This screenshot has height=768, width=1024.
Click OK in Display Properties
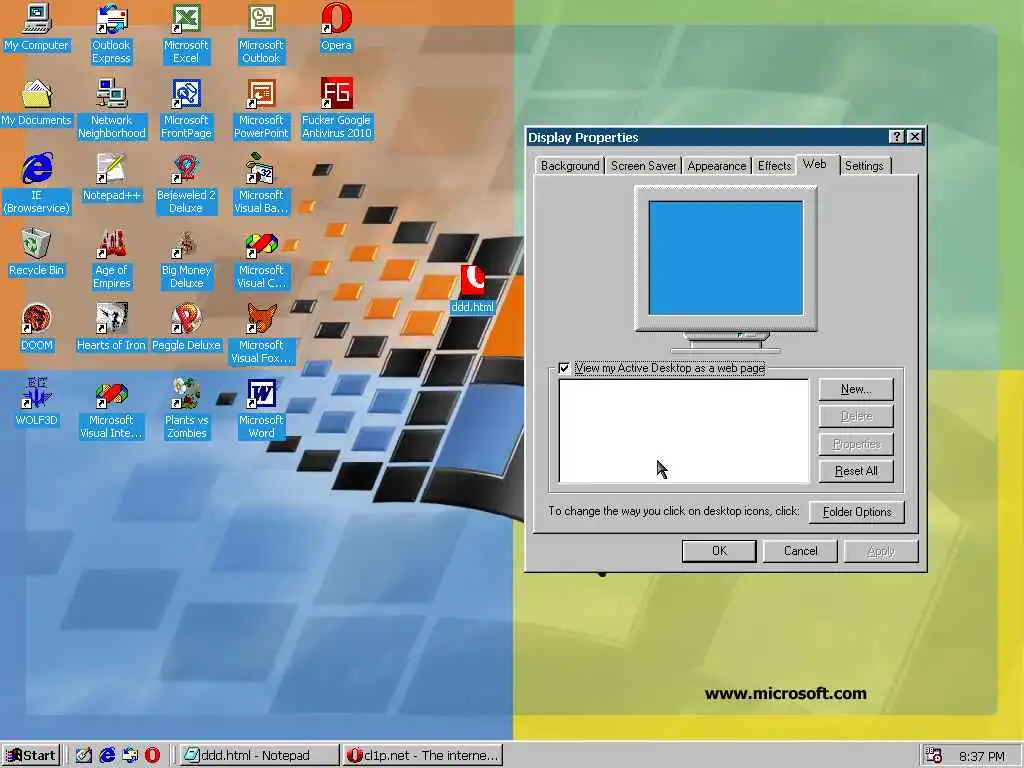point(719,551)
